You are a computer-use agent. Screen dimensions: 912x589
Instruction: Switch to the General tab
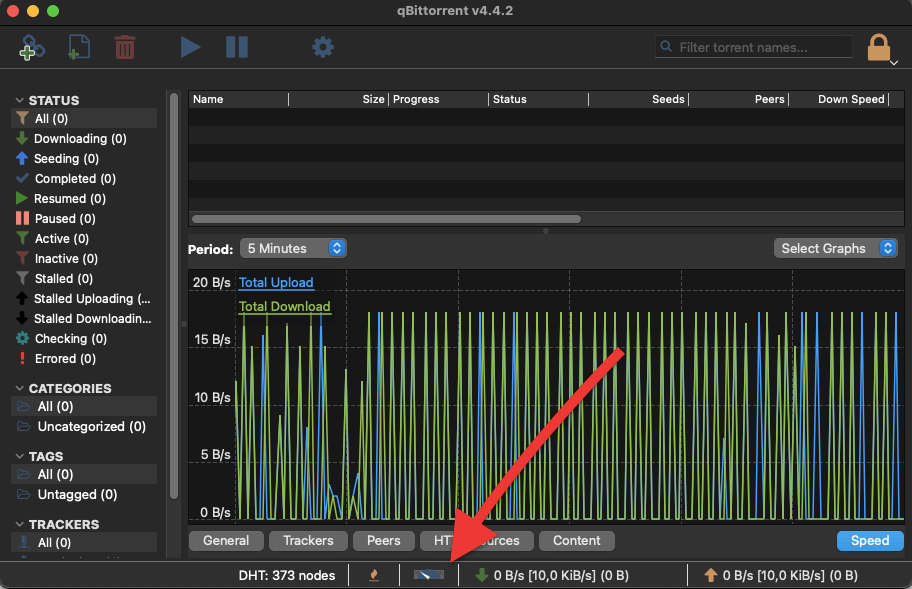tap(226, 541)
